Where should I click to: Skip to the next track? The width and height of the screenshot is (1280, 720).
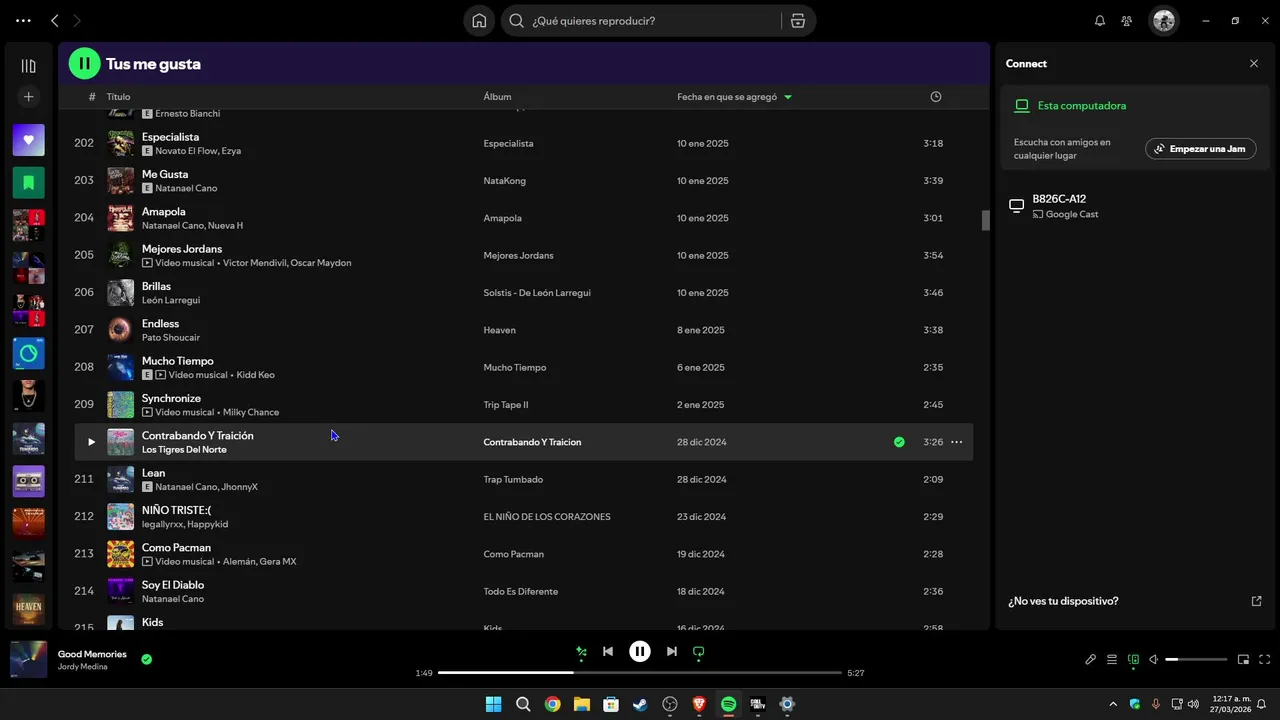pos(672,652)
